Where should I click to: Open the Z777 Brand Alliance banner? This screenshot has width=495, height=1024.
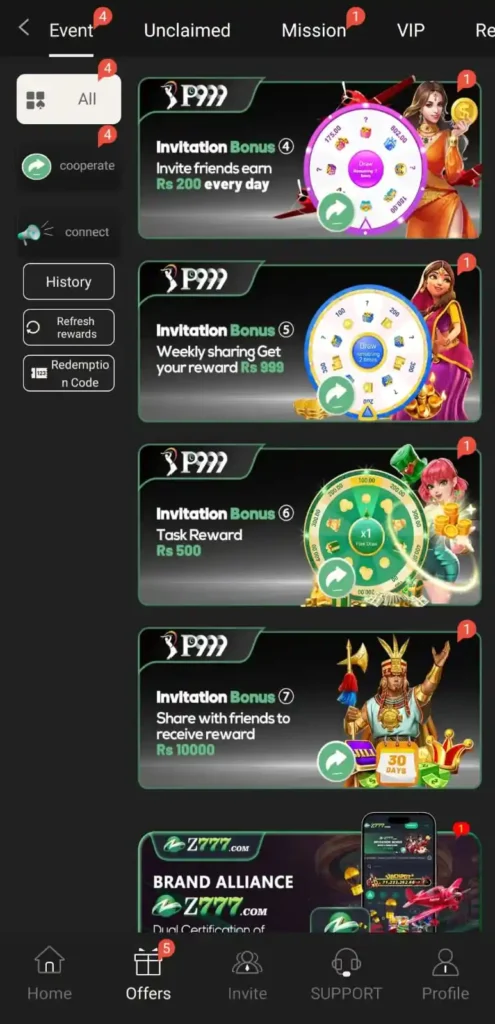pyautogui.click(x=310, y=882)
